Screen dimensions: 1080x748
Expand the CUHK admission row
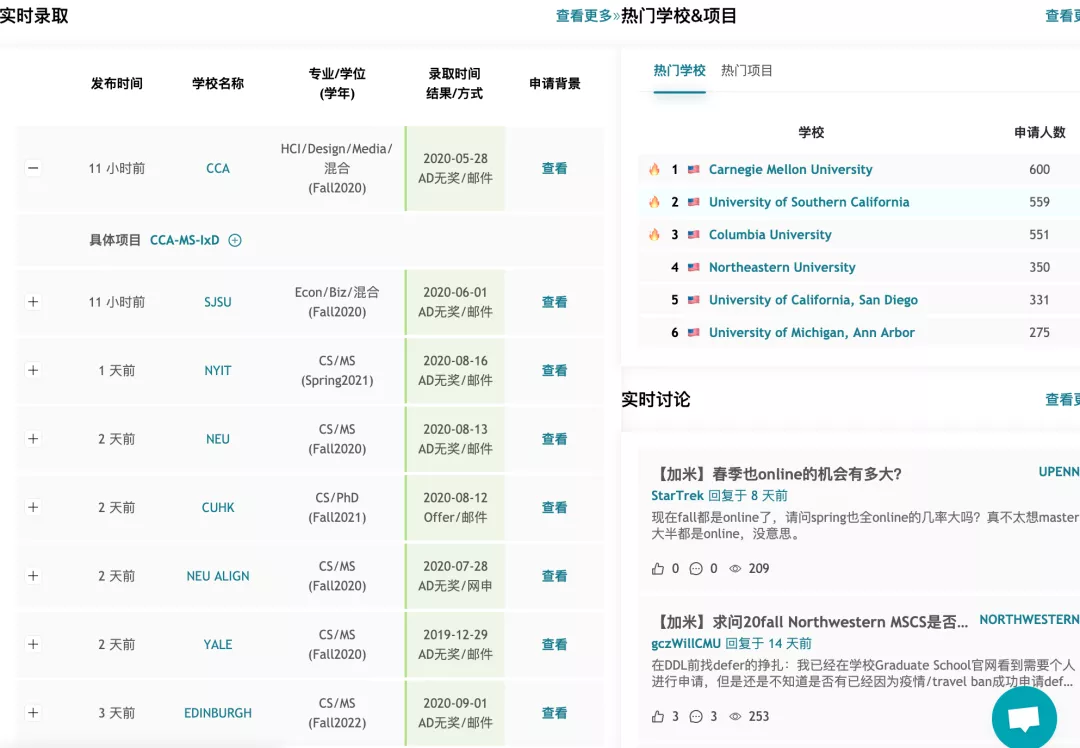click(33, 507)
